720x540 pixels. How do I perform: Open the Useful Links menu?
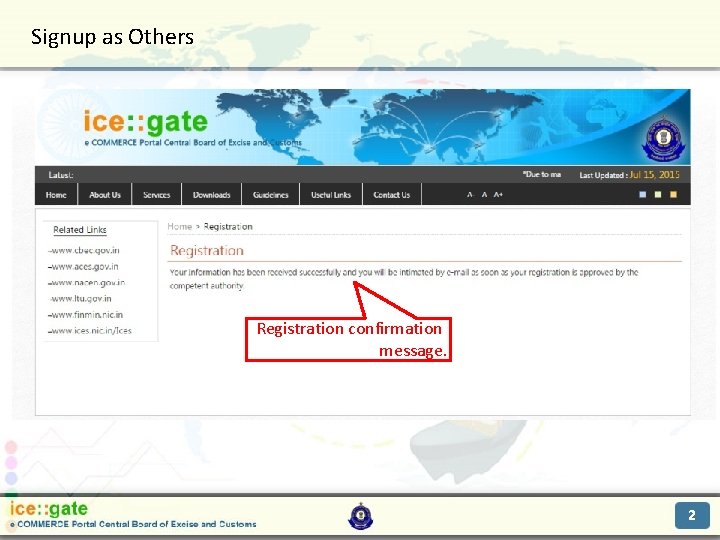[x=331, y=195]
